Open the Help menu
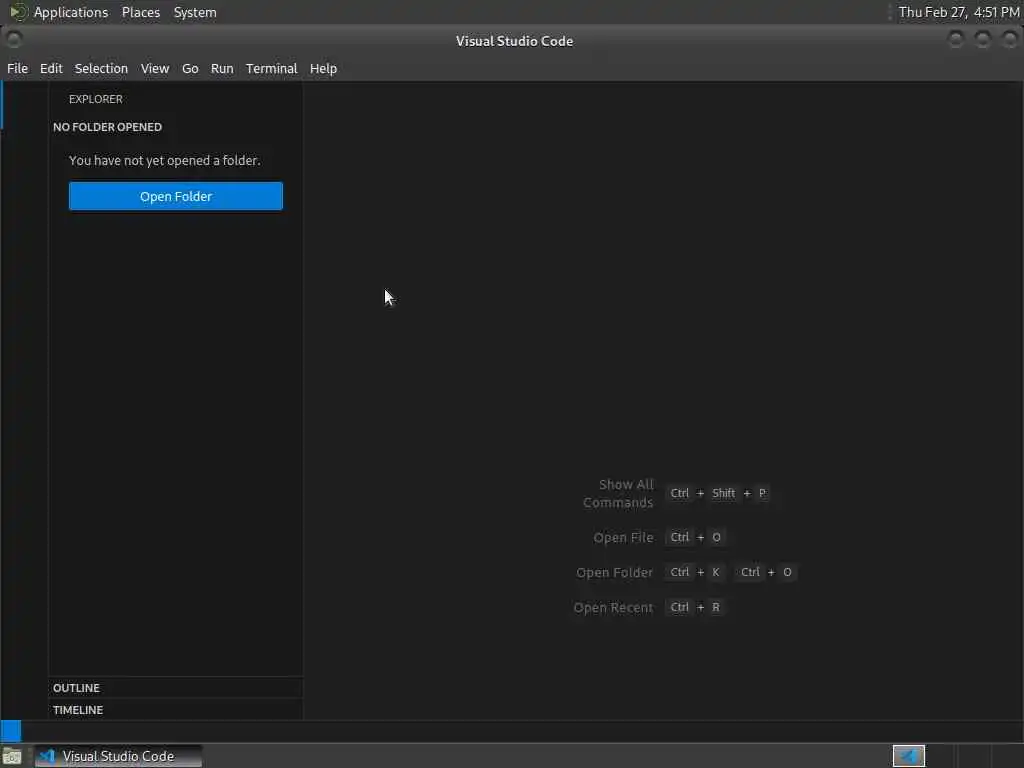Image resolution: width=1024 pixels, height=768 pixels. point(323,69)
